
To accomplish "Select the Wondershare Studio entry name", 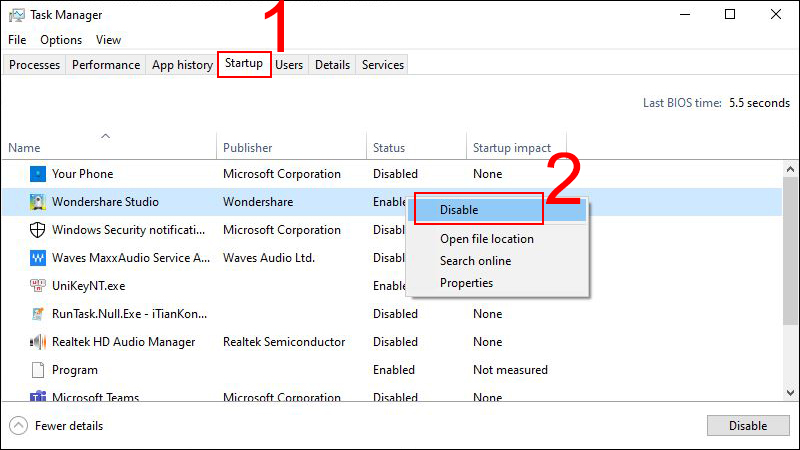I will [105, 202].
